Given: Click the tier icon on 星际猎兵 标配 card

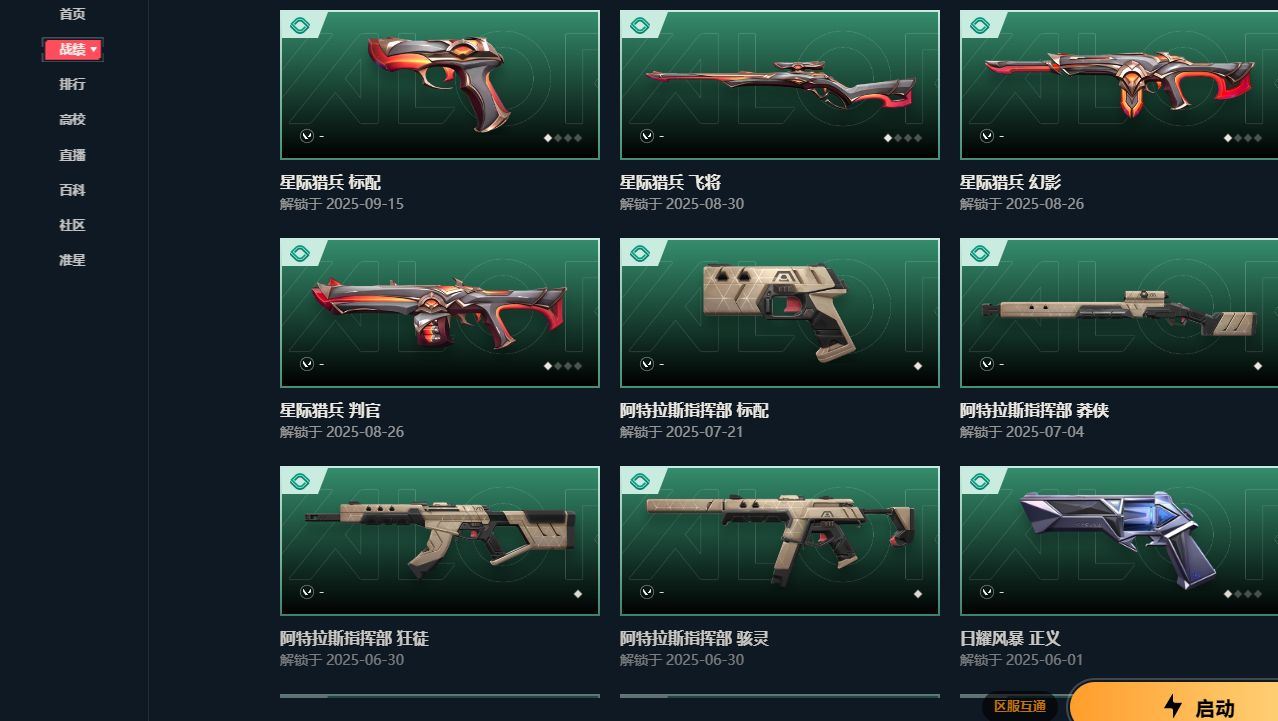Looking at the screenshot, I should [x=298, y=25].
